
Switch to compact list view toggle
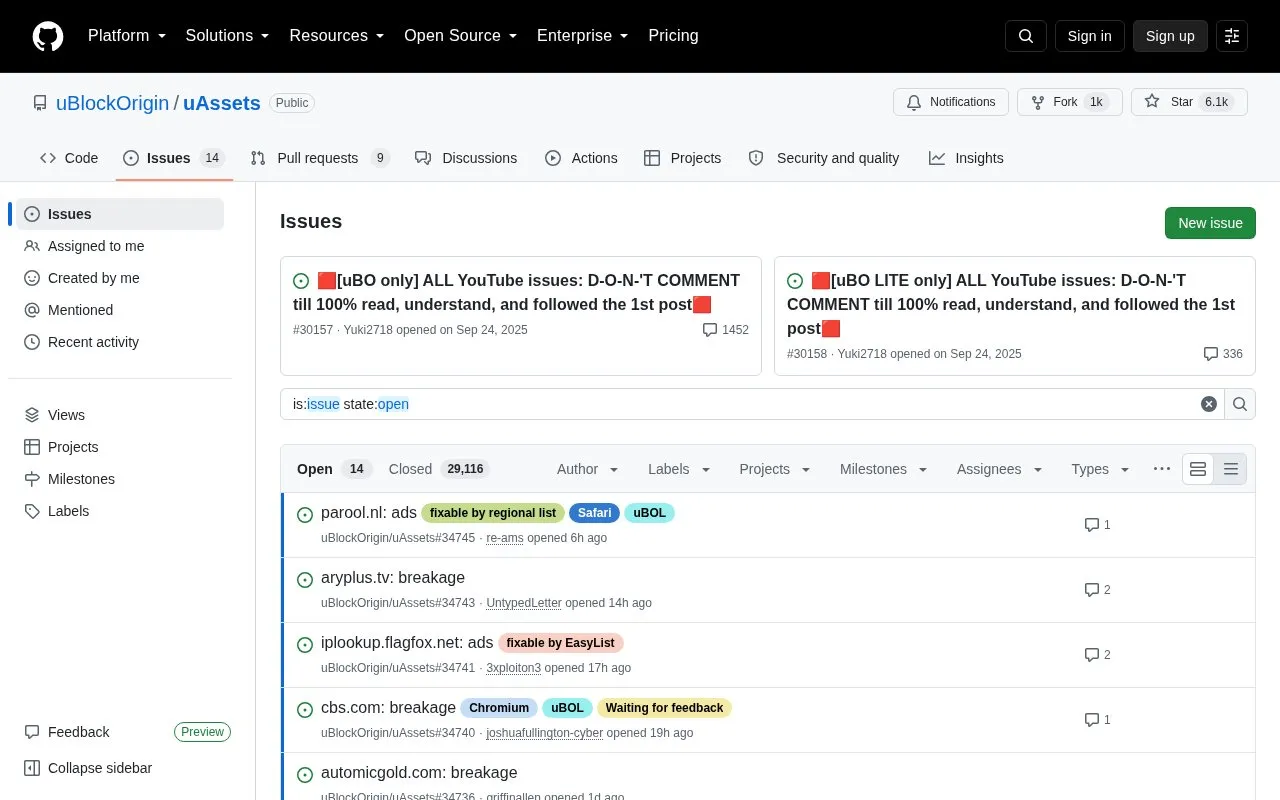[1231, 469]
